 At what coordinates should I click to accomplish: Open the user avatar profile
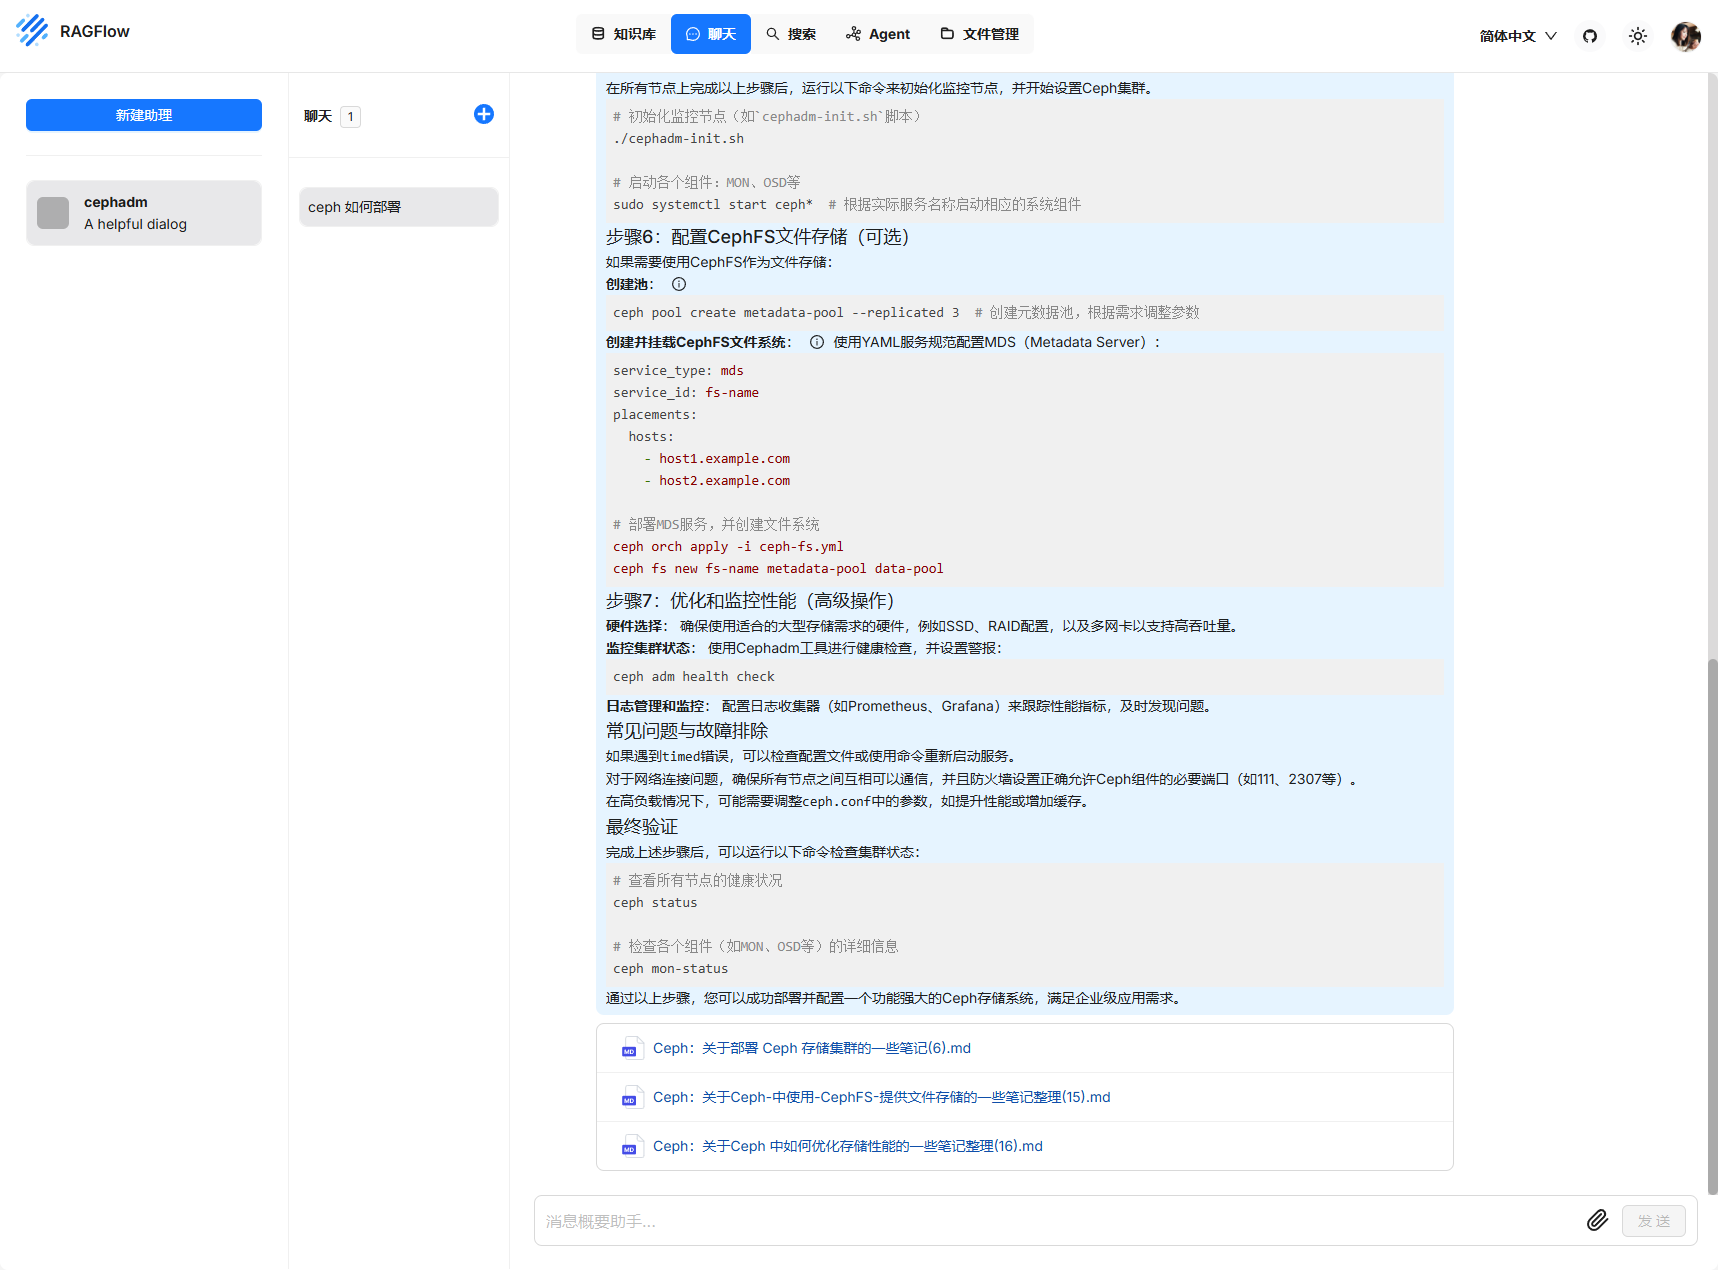[x=1686, y=36]
